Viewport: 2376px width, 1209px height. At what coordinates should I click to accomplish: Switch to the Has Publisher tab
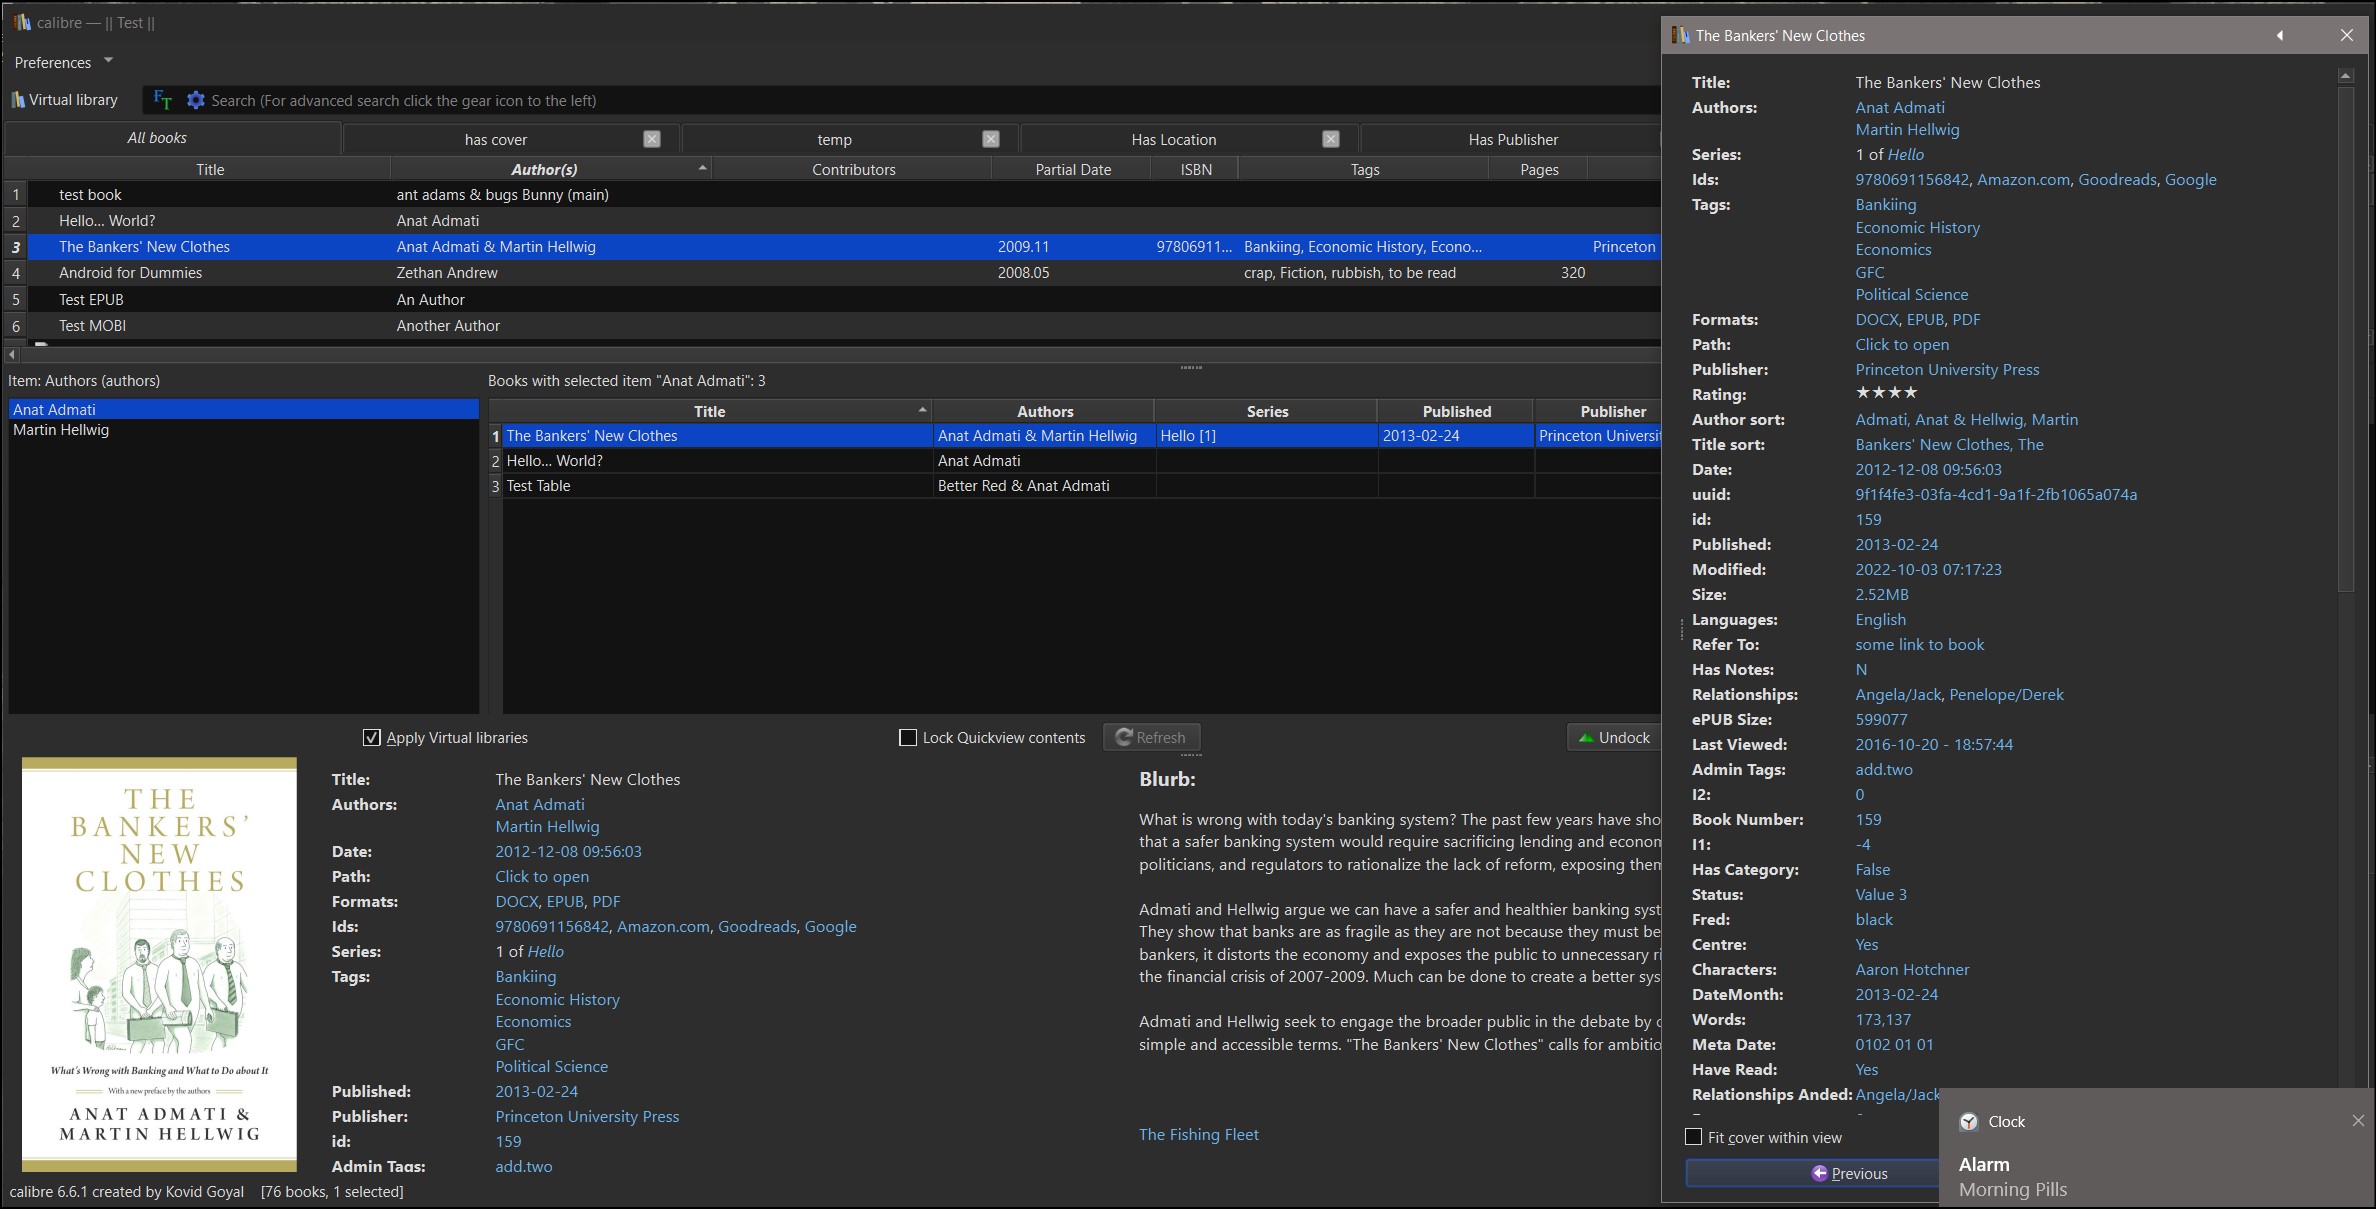1512,139
